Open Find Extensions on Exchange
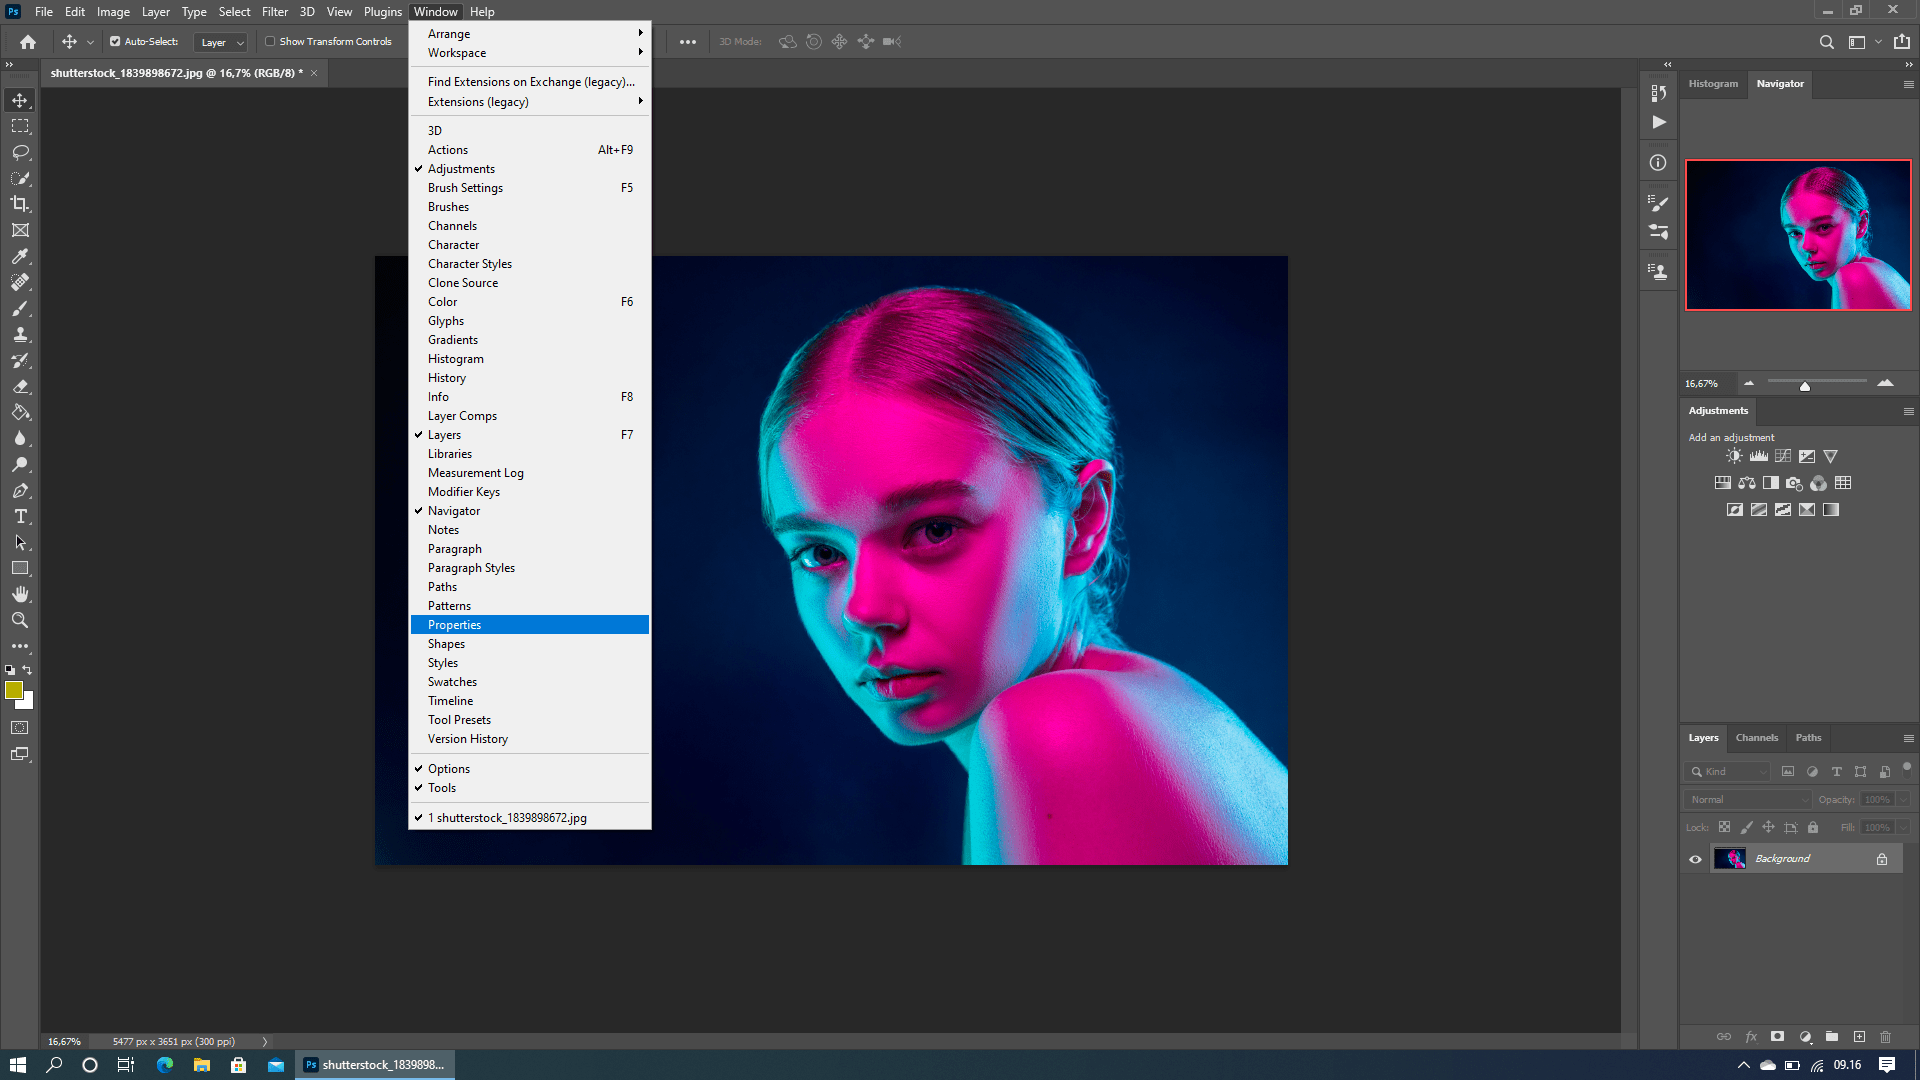This screenshot has height=1080, width=1920. point(530,82)
